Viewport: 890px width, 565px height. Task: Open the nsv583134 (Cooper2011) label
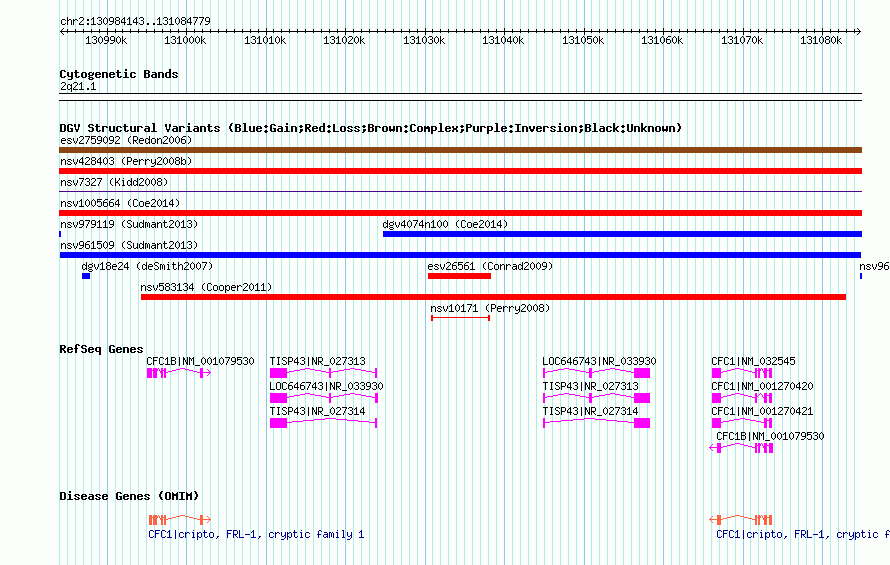coord(206,287)
